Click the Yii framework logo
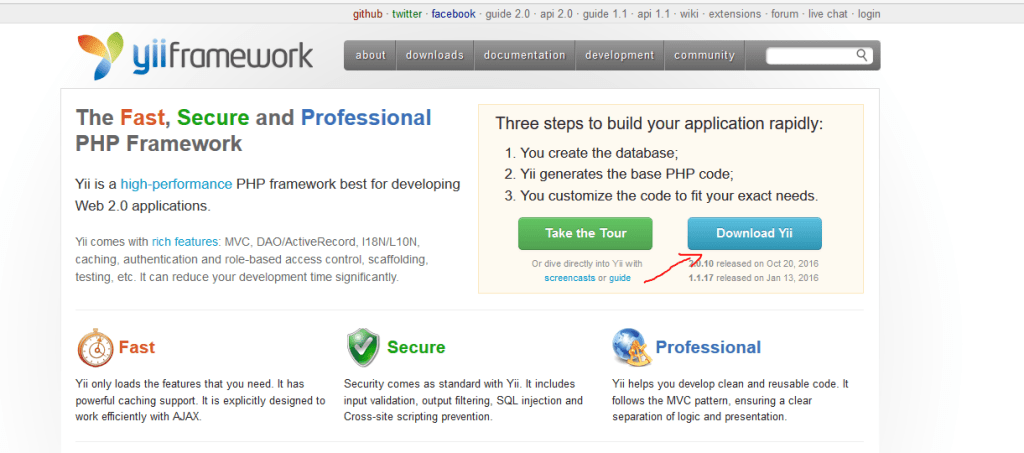 195,56
